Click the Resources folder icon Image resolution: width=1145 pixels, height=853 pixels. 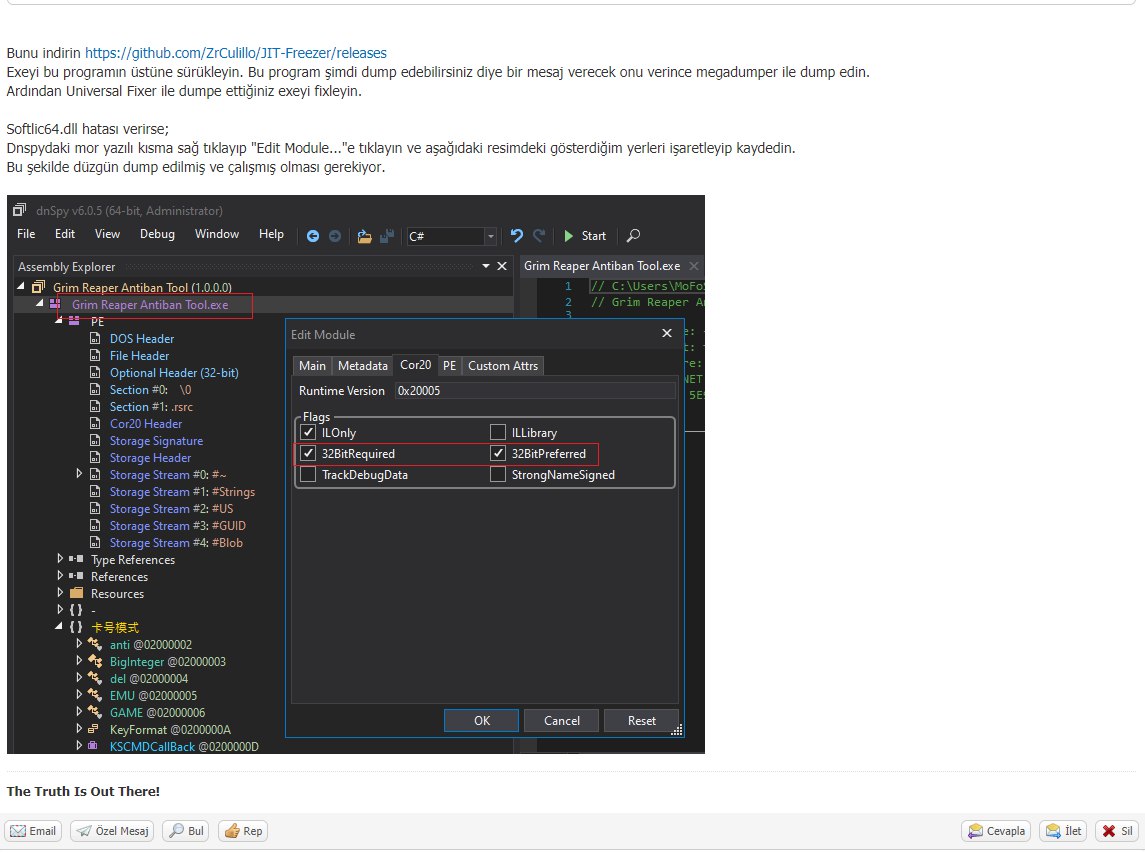(76, 593)
